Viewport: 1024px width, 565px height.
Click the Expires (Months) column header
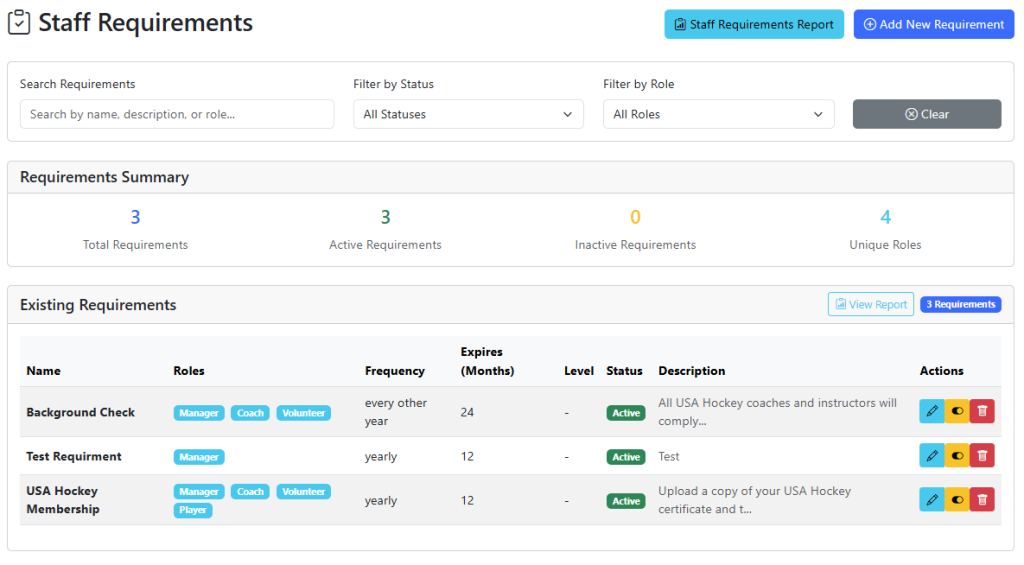pyautogui.click(x=487, y=361)
